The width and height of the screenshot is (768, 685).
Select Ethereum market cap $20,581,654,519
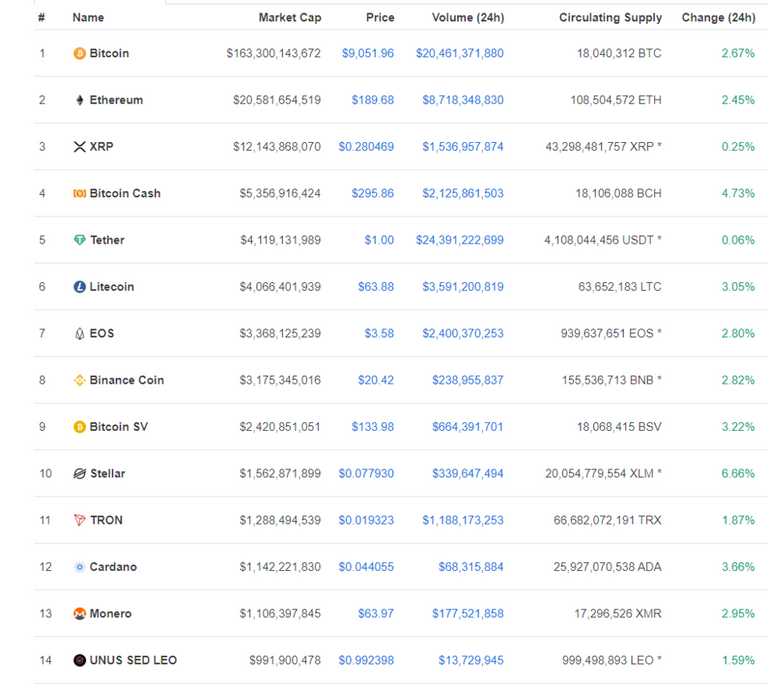click(277, 100)
